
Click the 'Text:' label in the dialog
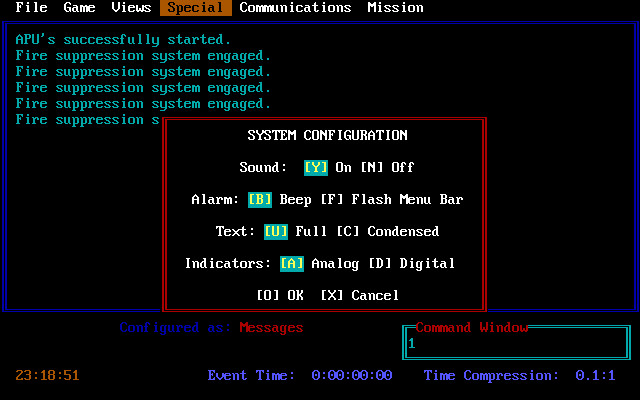236,231
